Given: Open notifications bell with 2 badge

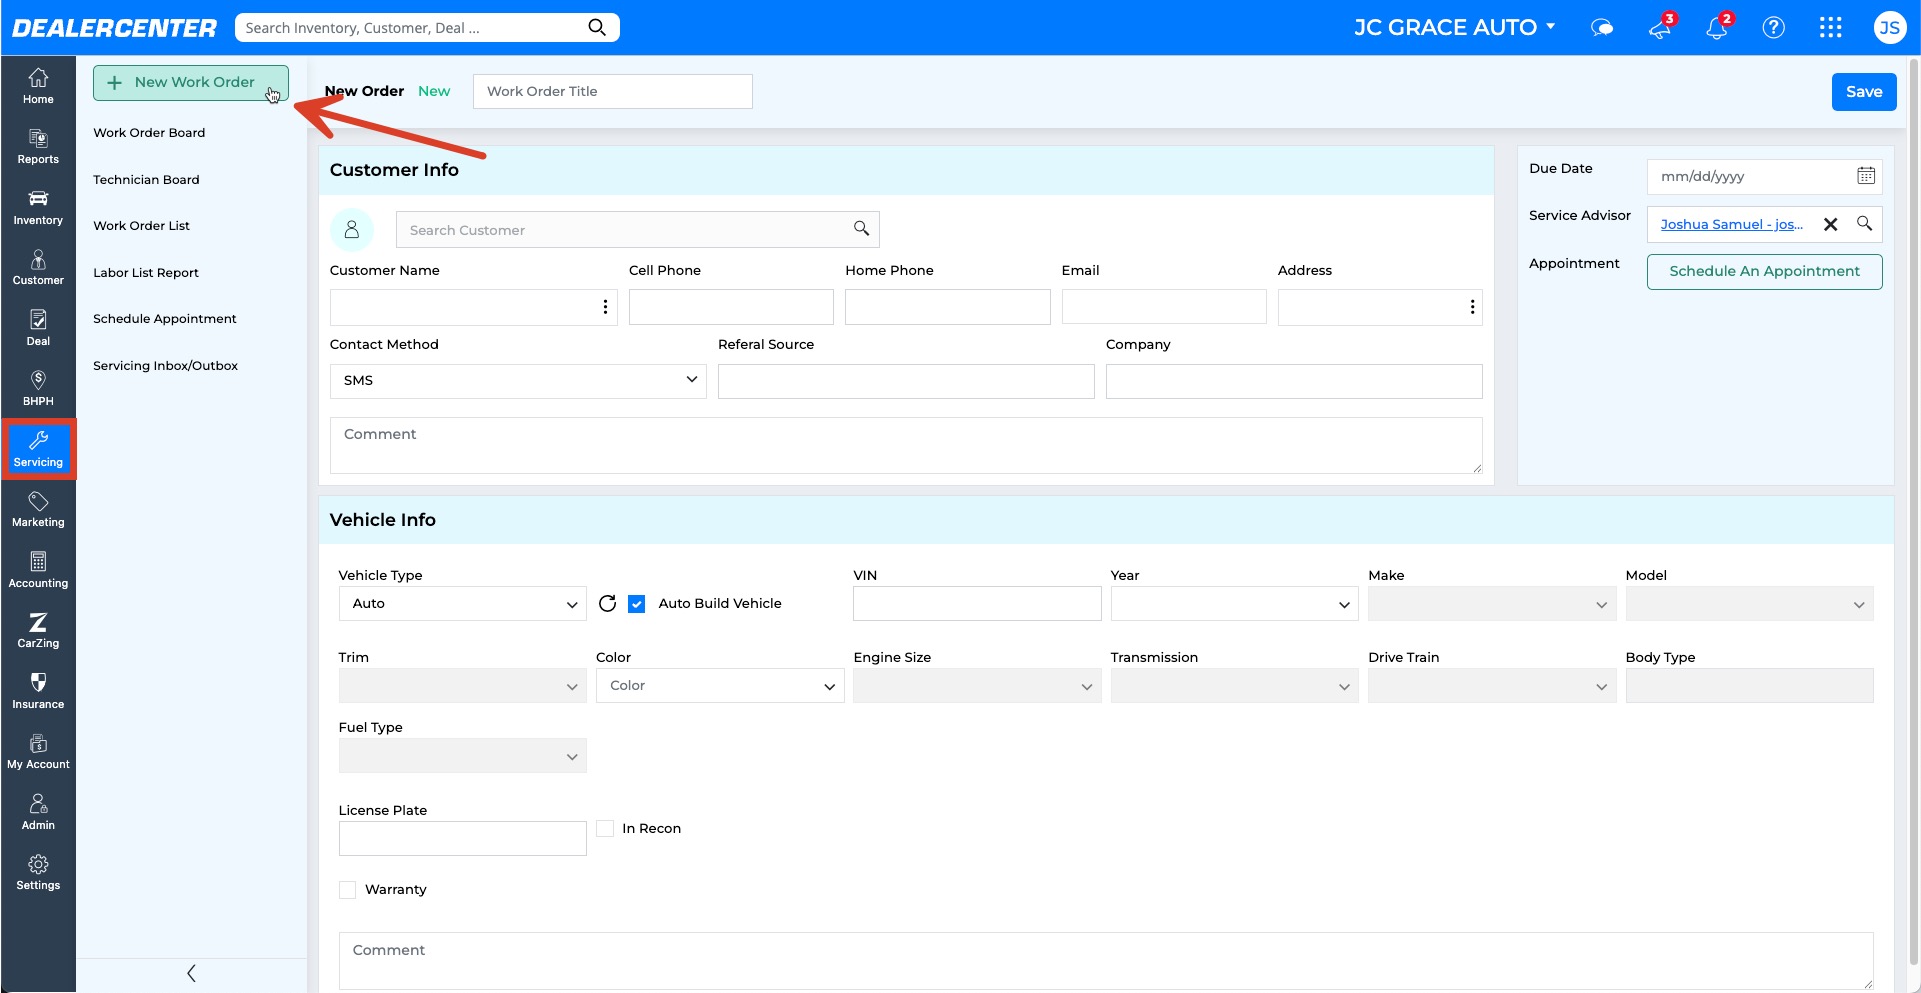Looking at the screenshot, I should 1718,27.
